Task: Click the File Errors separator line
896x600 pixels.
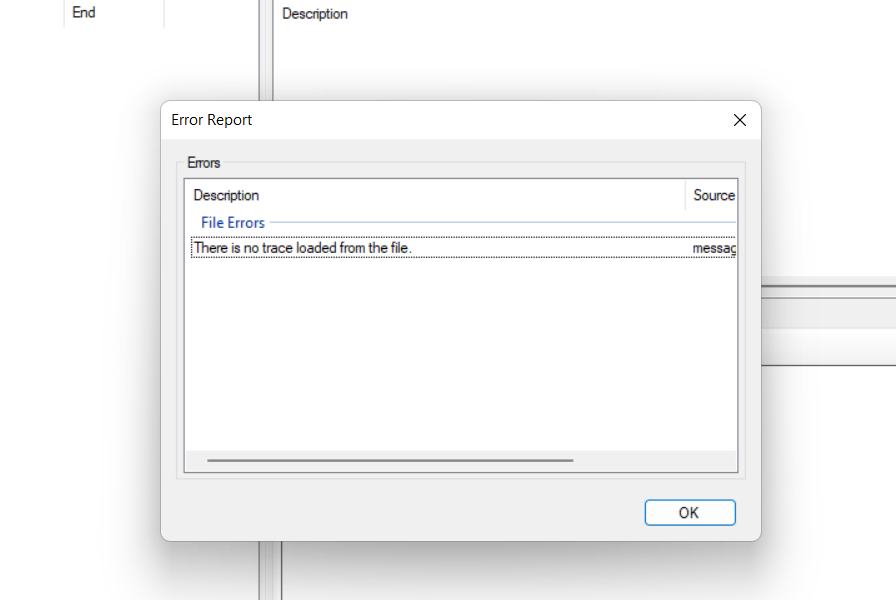Action: (x=450, y=222)
